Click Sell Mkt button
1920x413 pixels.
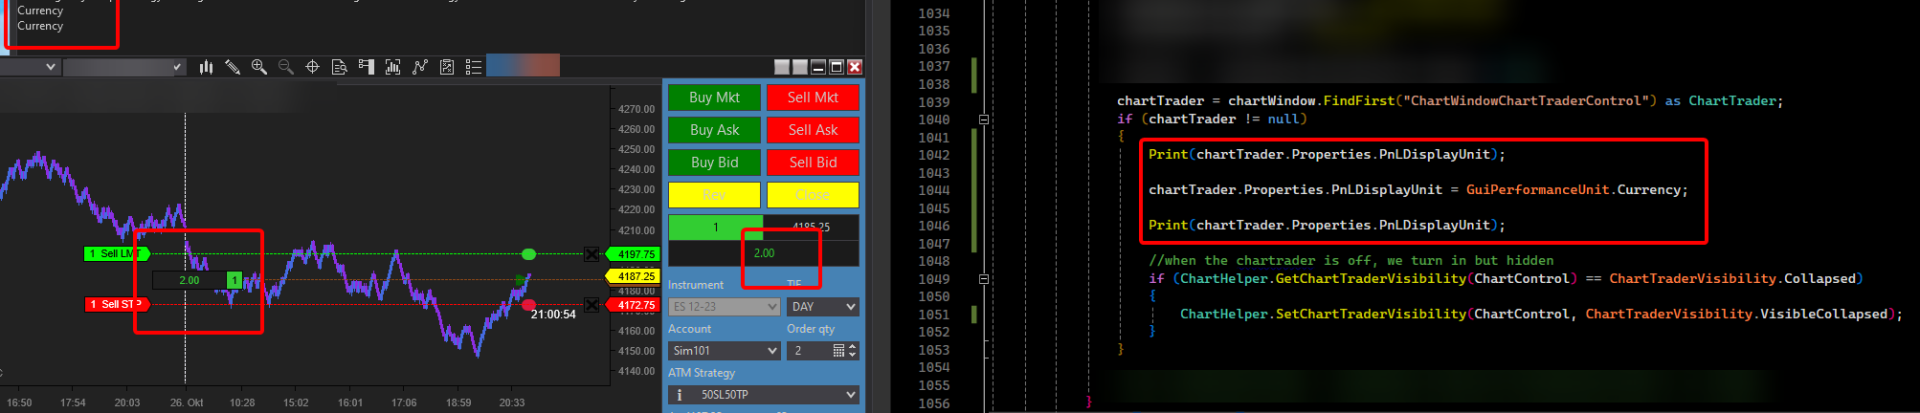(x=813, y=98)
